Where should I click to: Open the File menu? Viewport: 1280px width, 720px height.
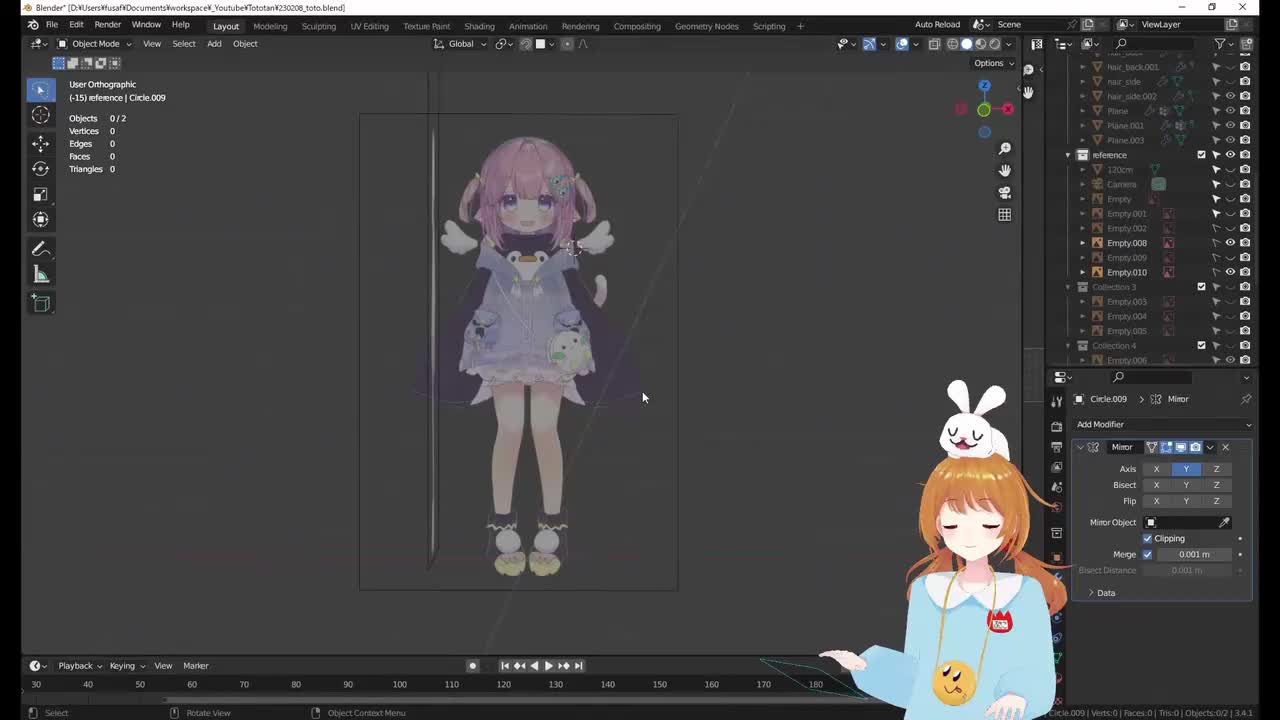tap(51, 24)
